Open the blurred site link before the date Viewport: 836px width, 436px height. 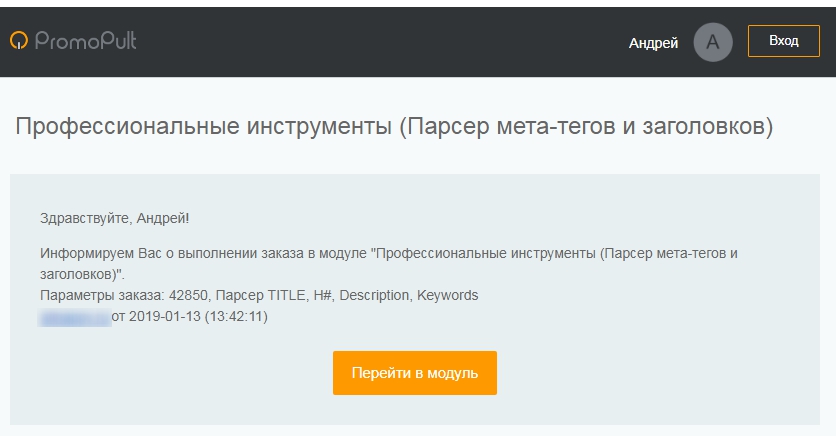(x=74, y=317)
